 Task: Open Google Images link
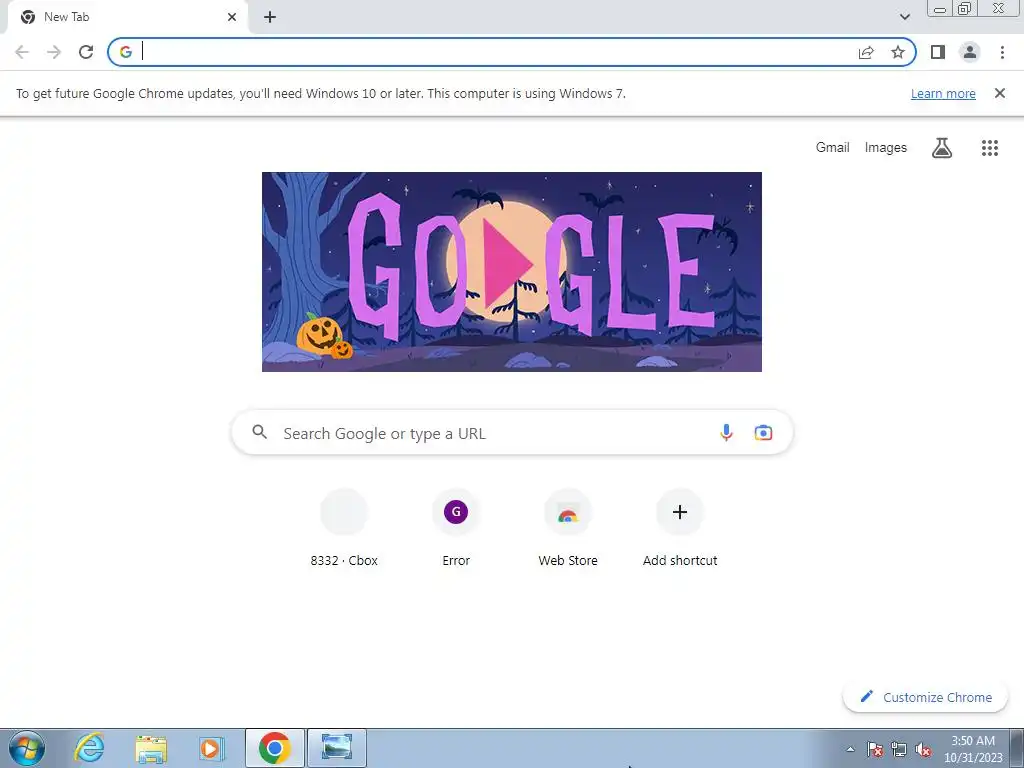(886, 148)
